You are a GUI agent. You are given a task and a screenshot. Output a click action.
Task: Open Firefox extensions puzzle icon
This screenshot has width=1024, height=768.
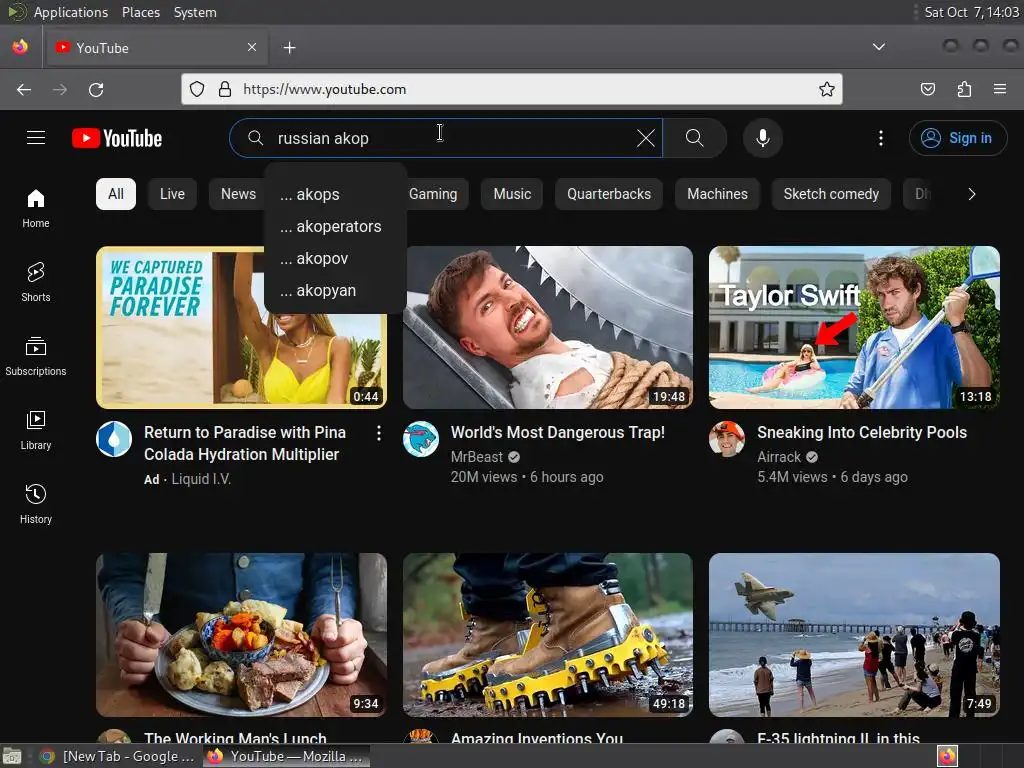click(964, 89)
